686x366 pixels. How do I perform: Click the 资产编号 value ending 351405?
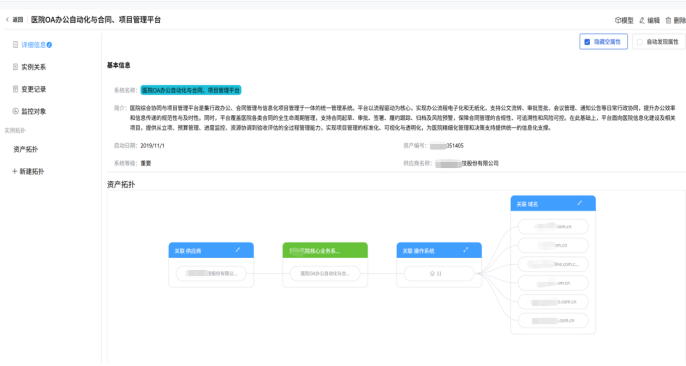point(447,146)
